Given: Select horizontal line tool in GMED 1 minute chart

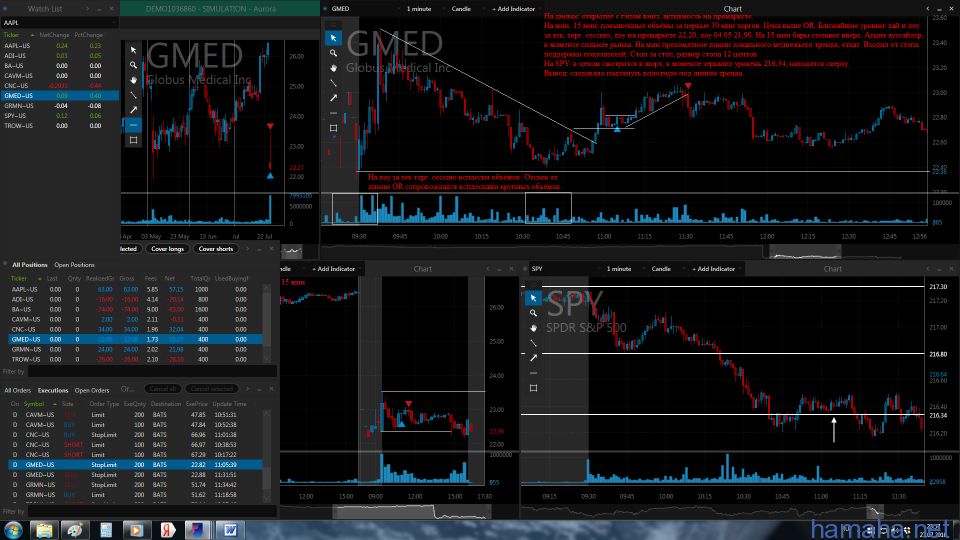Looking at the screenshot, I should point(333,113).
